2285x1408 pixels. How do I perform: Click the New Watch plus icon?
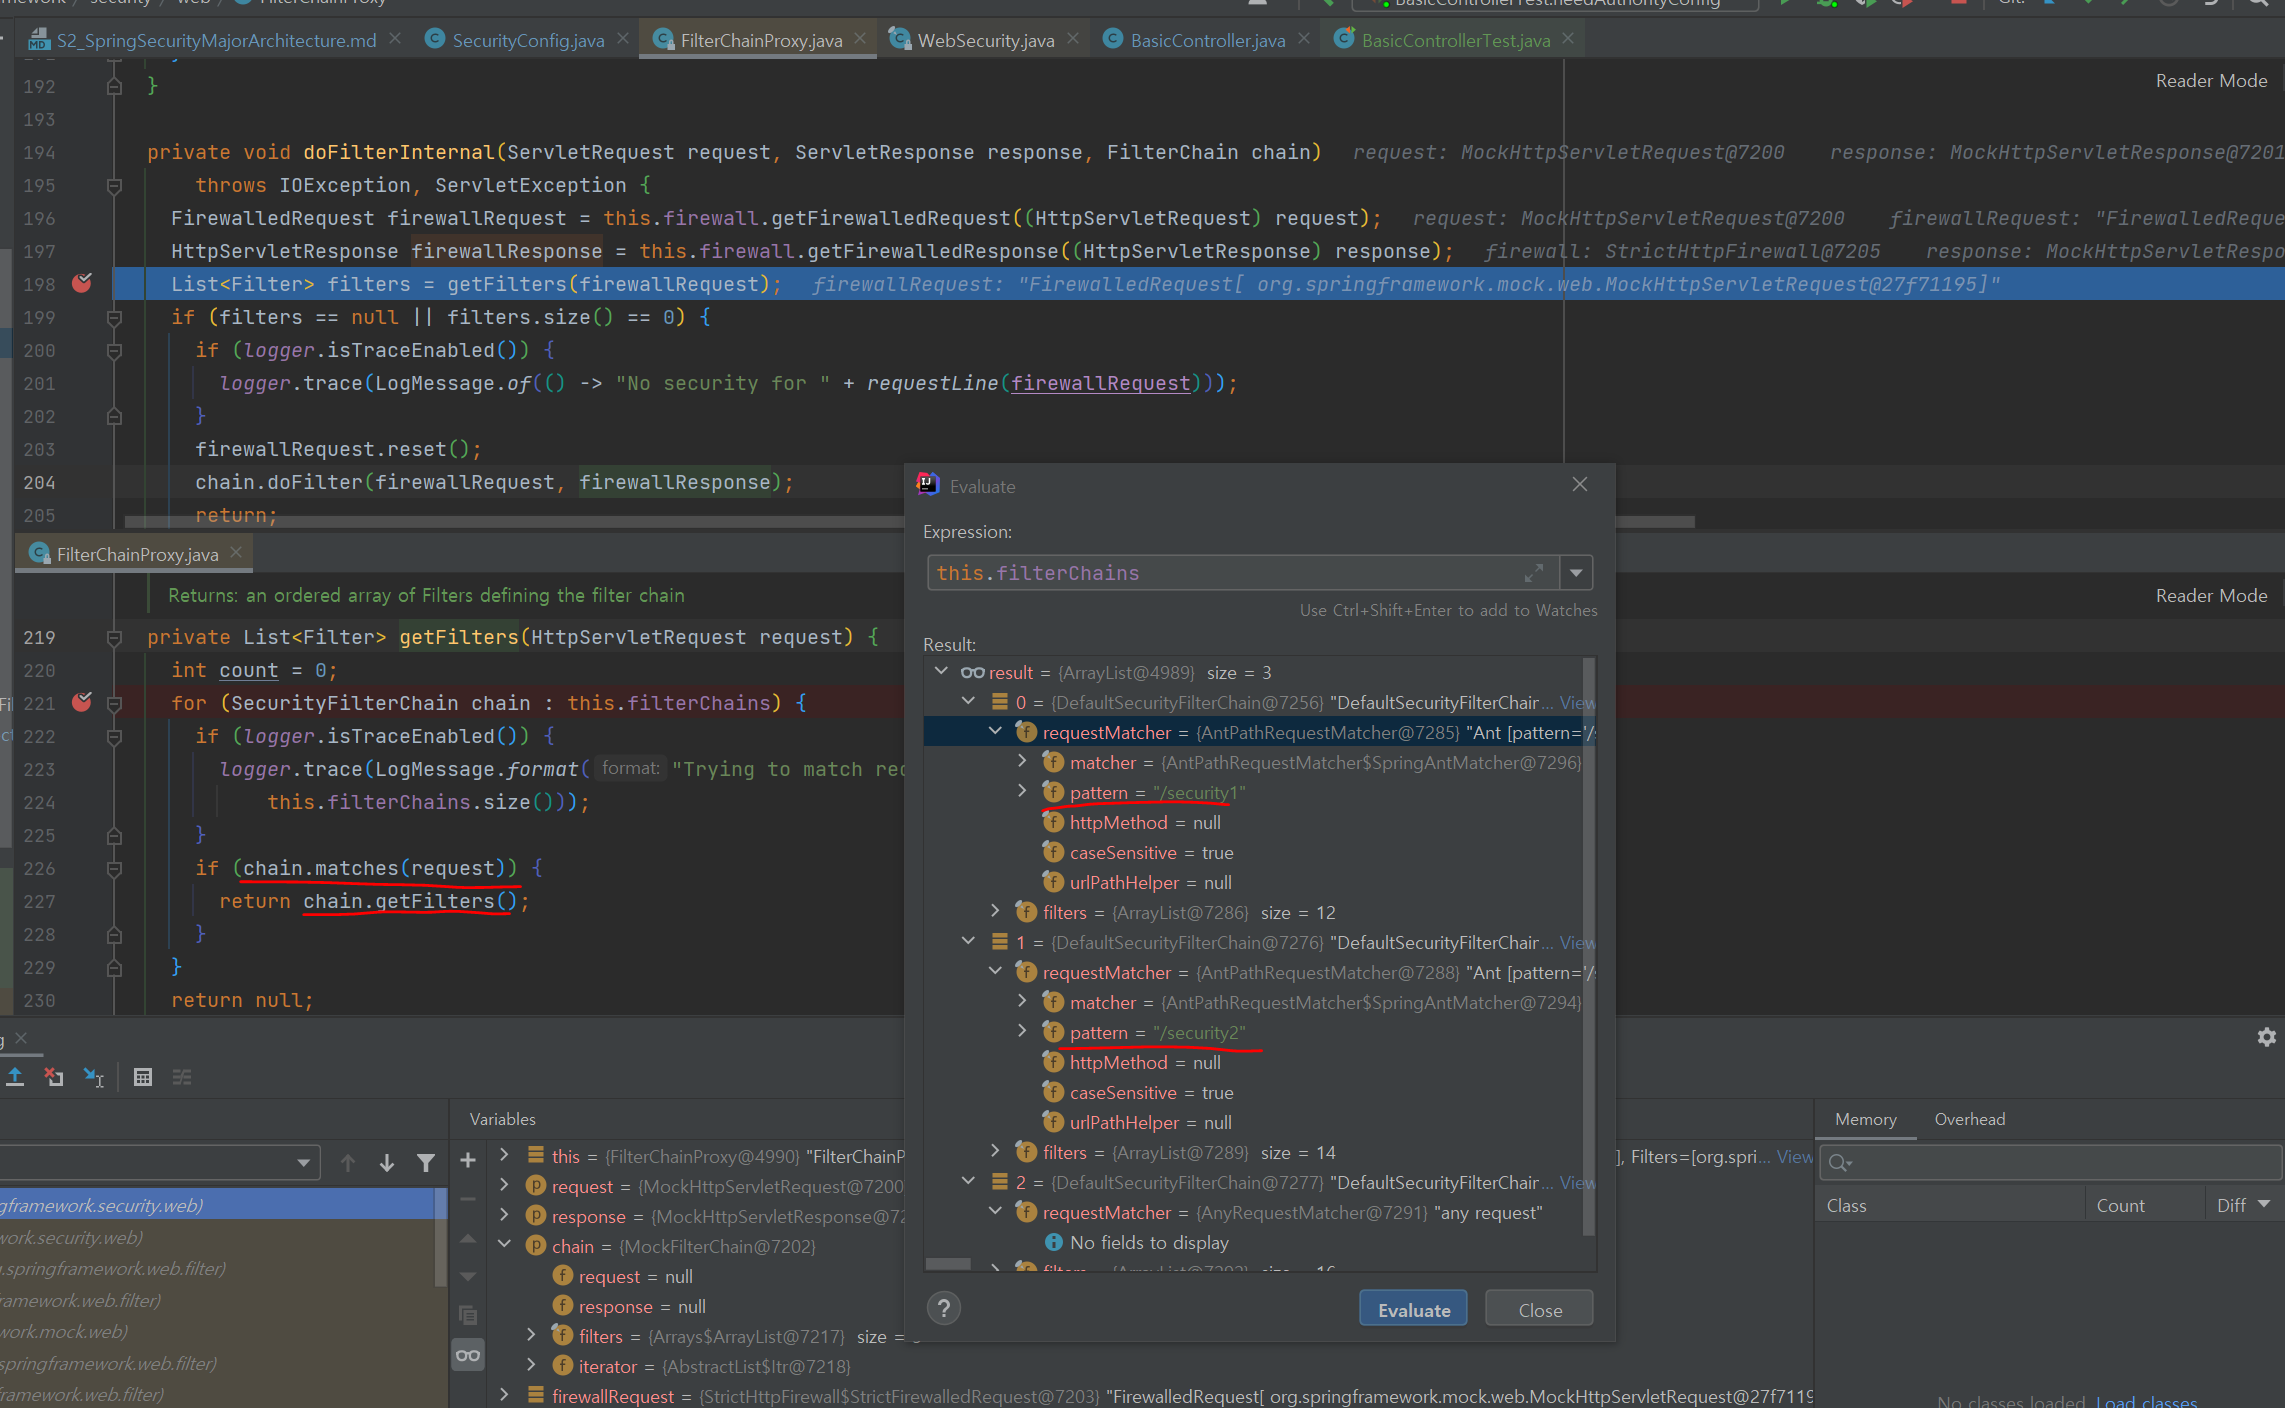(467, 1160)
